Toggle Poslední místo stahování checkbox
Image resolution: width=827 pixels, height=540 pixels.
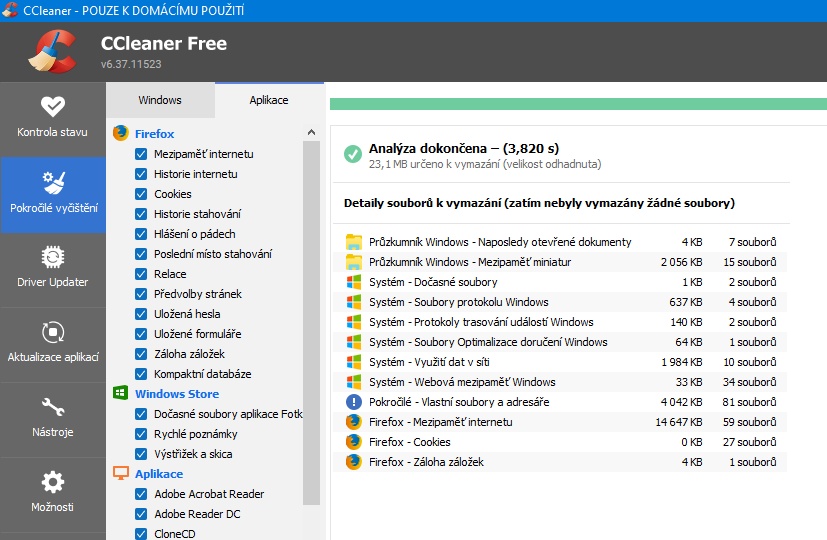pos(141,254)
